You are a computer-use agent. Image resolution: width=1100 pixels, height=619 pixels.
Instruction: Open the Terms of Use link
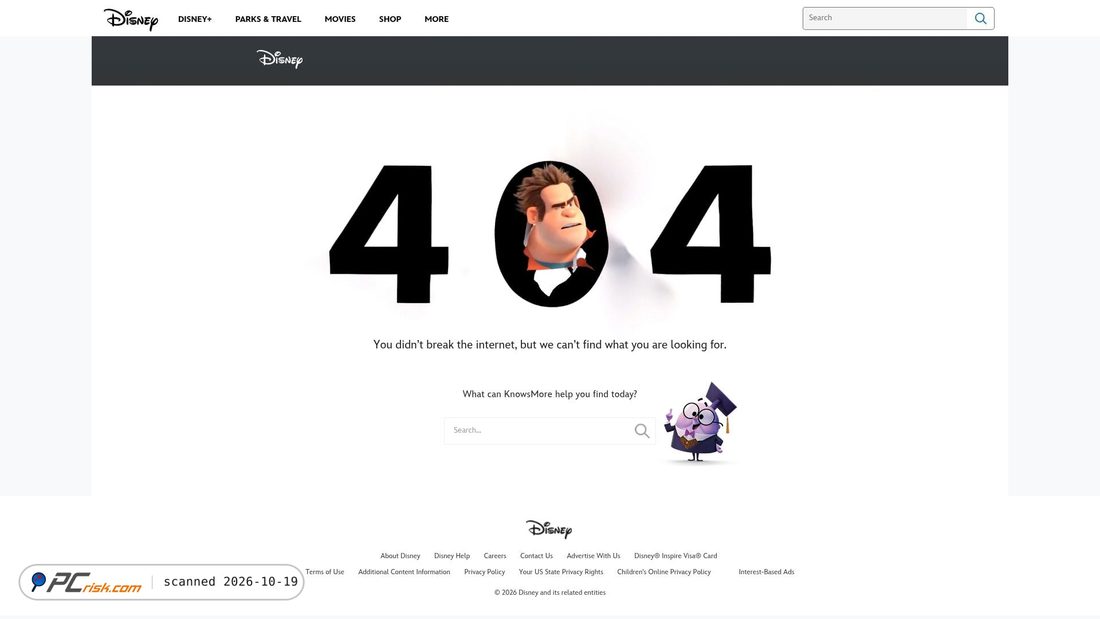(x=325, y=572)
